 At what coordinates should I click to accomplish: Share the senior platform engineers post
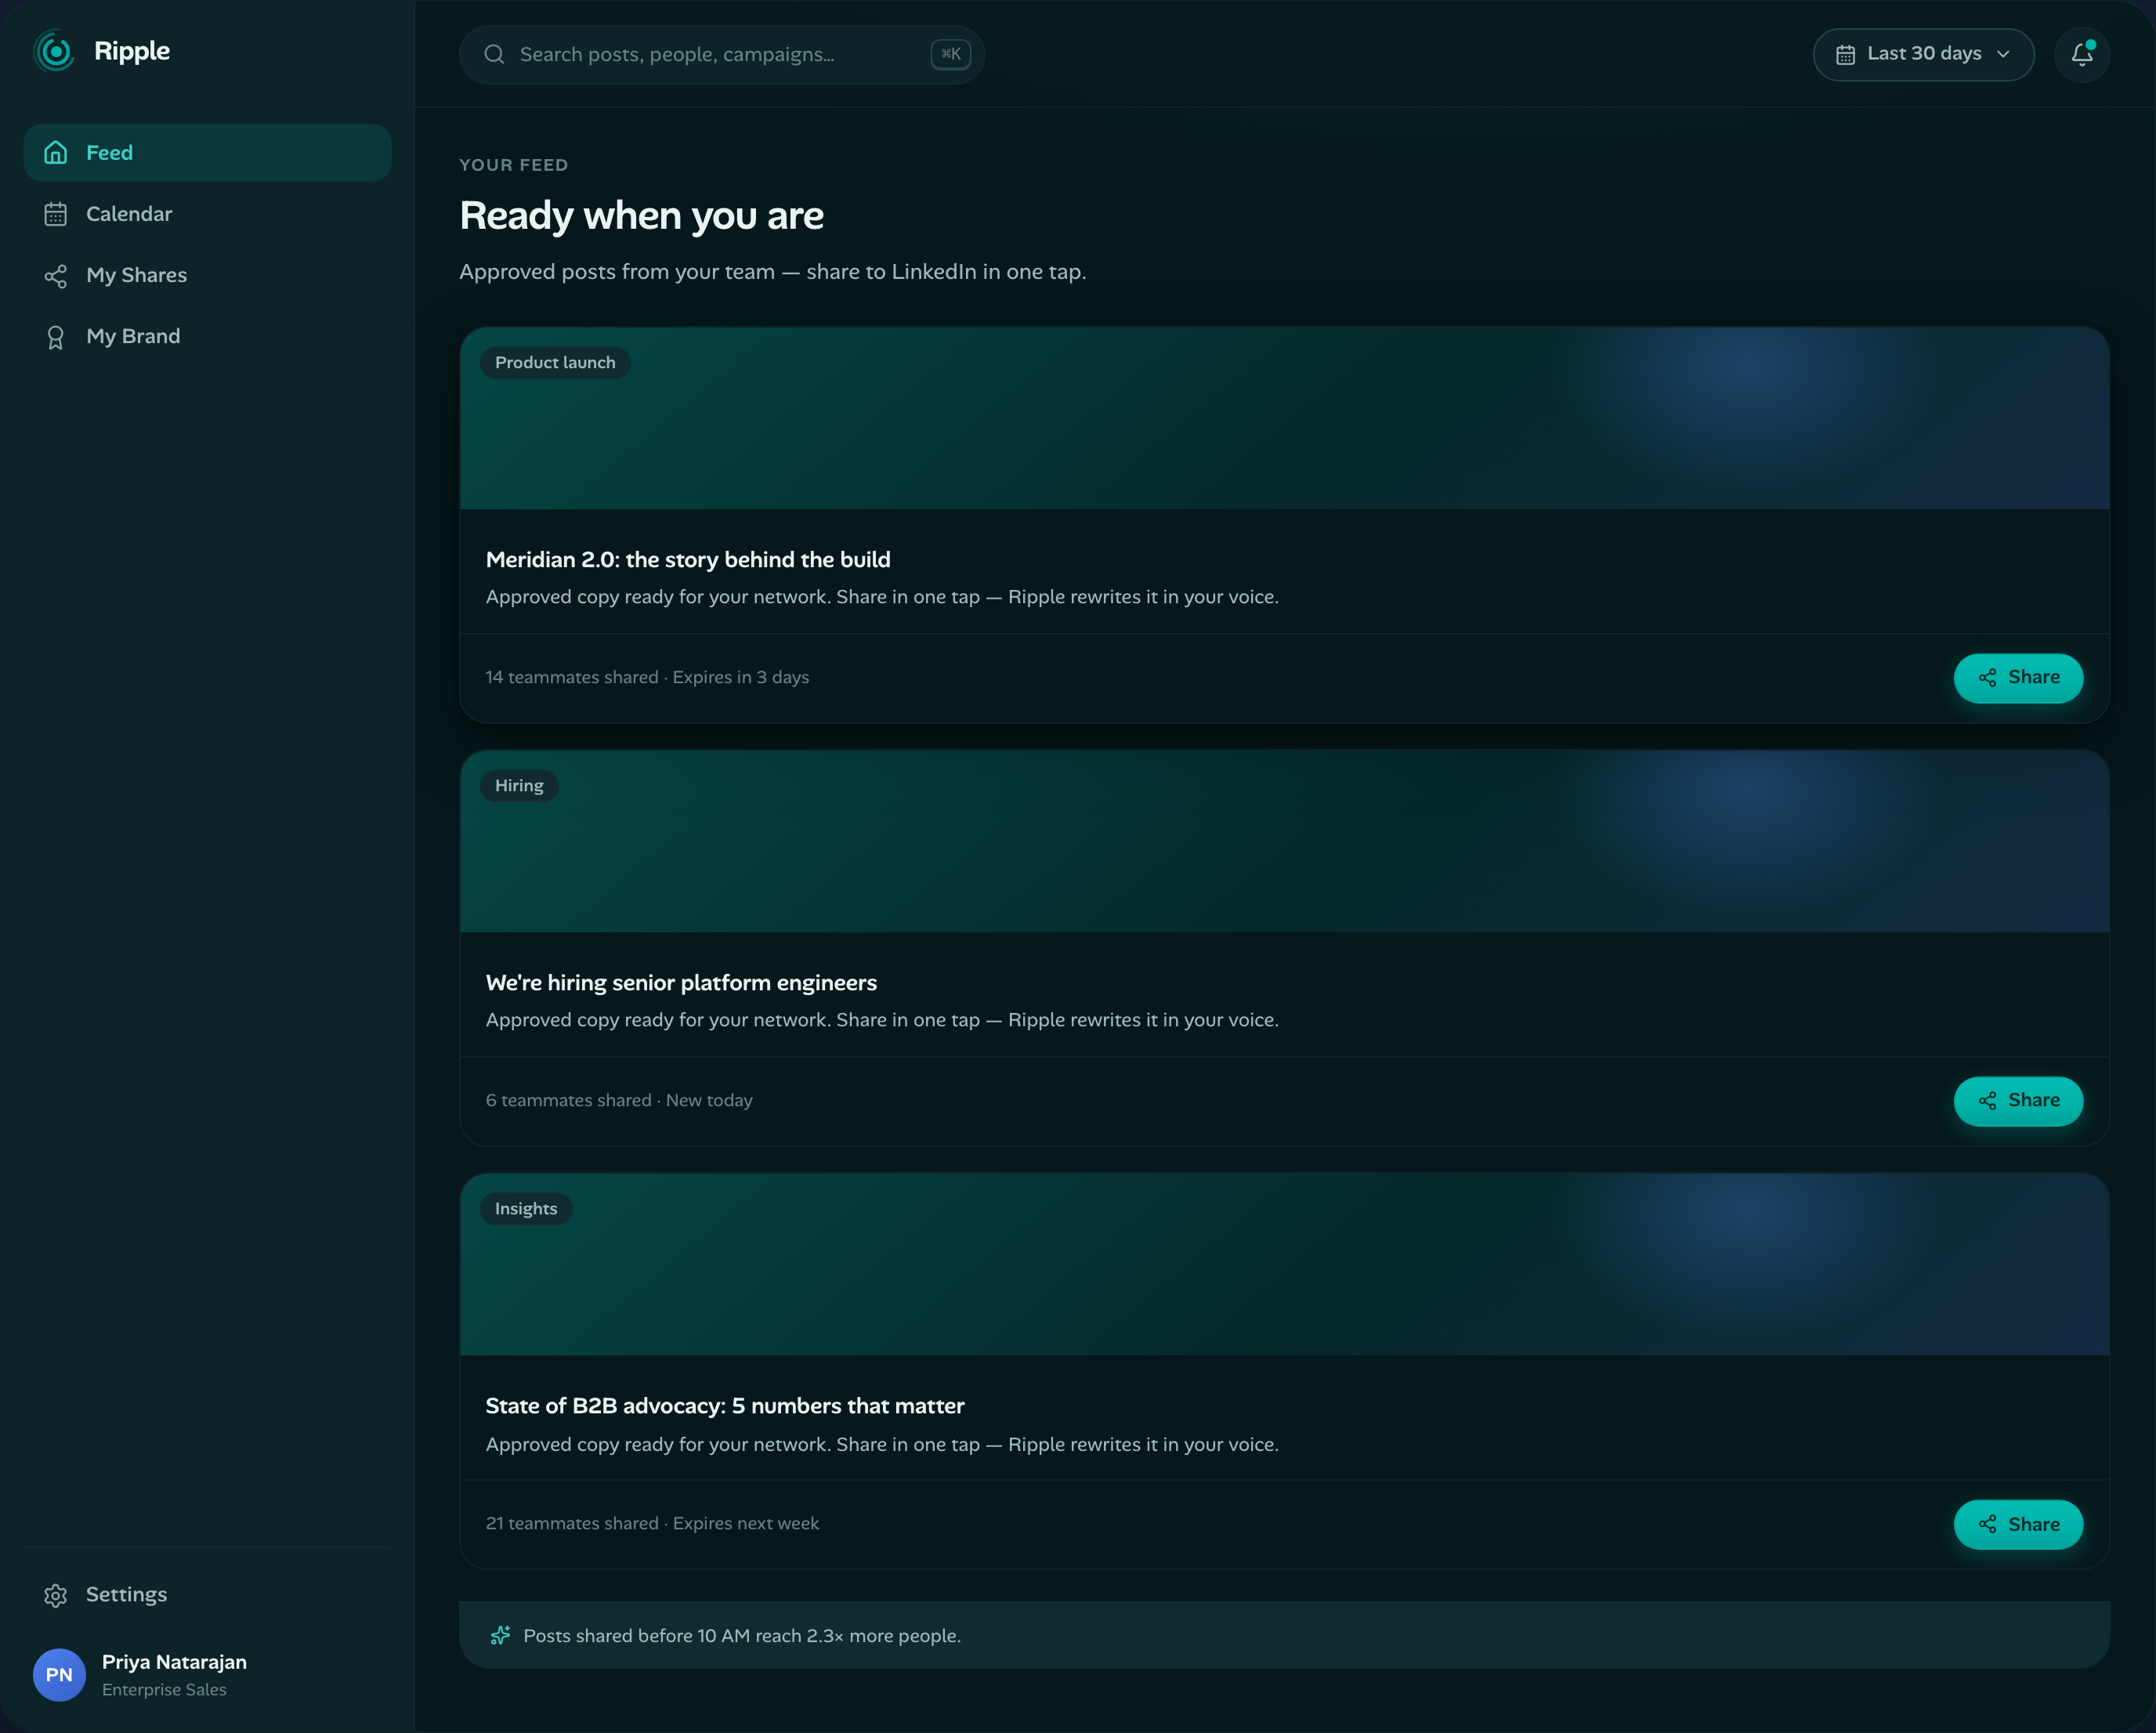pyautogui.click(x=2018, y=1101)
